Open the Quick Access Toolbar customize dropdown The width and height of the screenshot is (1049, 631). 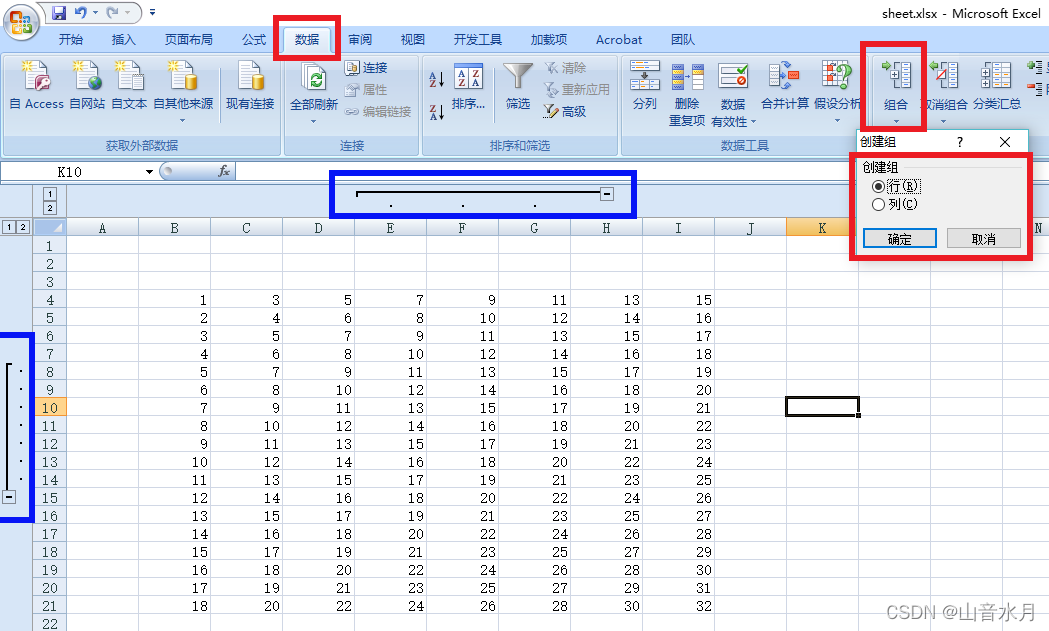[x=153, y=12]
